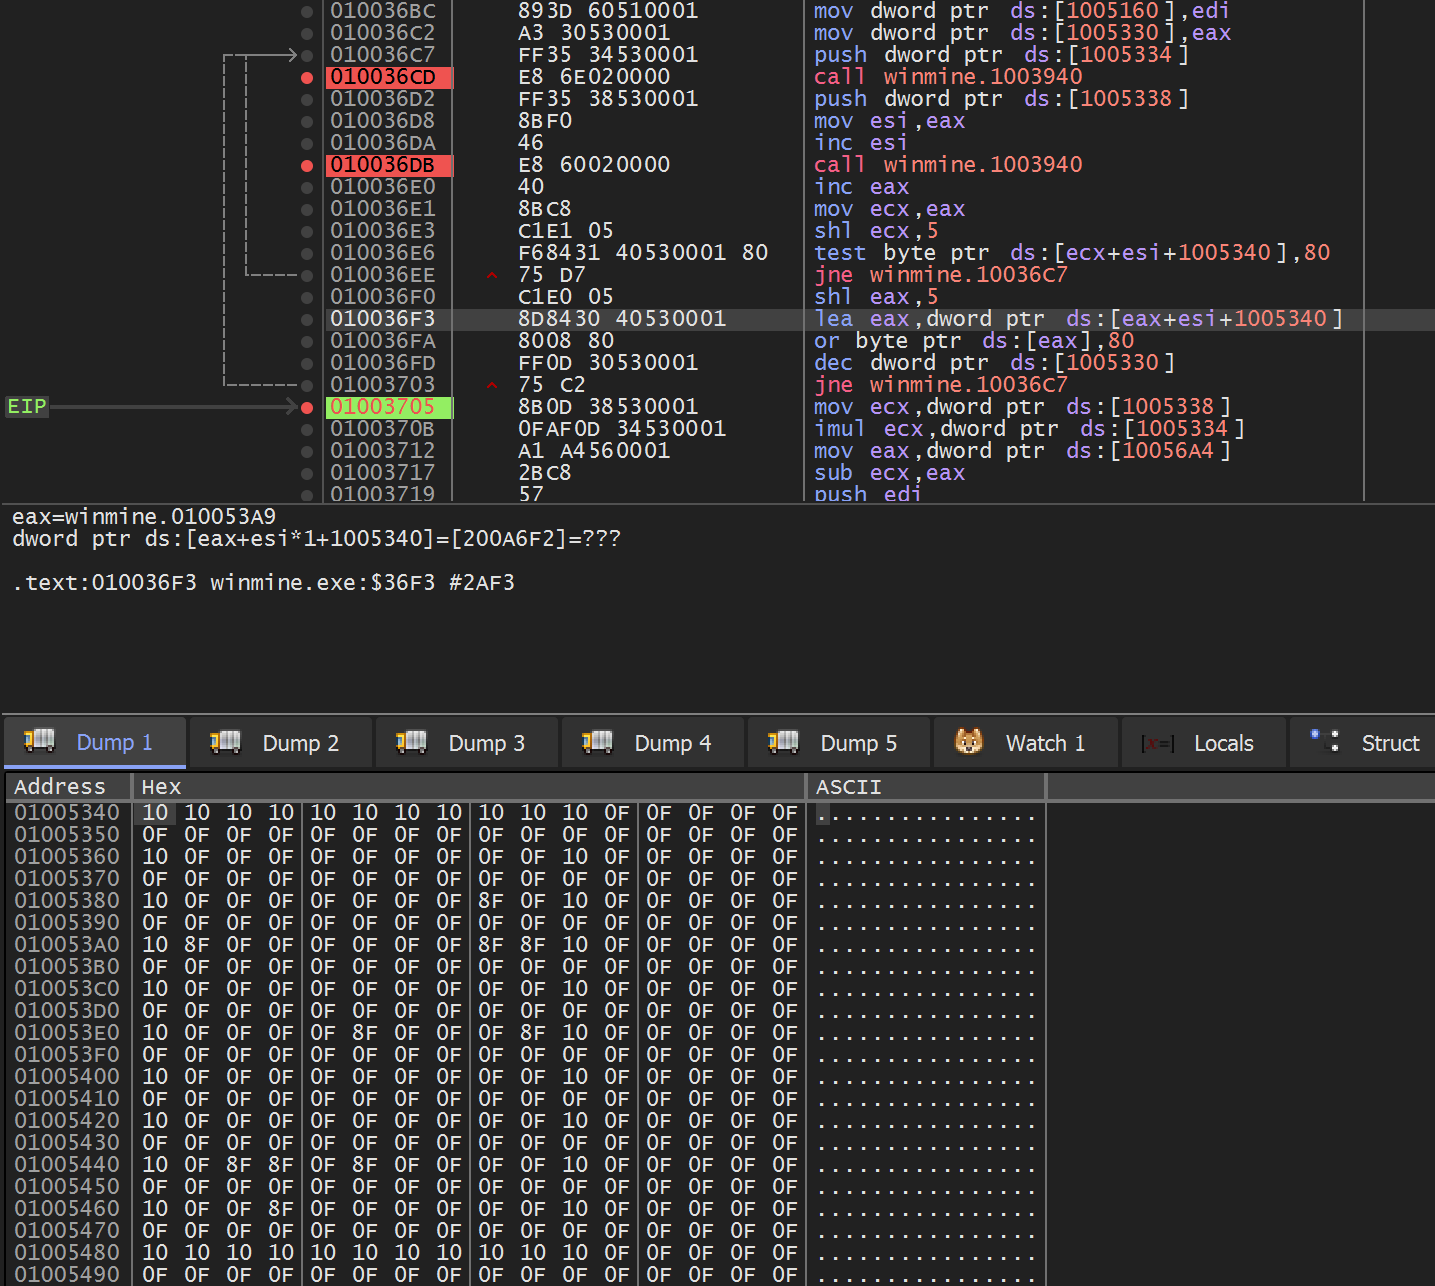Click the Dump 2 memory icon
This screenshot has height=1286, width=1435.
click(x=225, y=741)
